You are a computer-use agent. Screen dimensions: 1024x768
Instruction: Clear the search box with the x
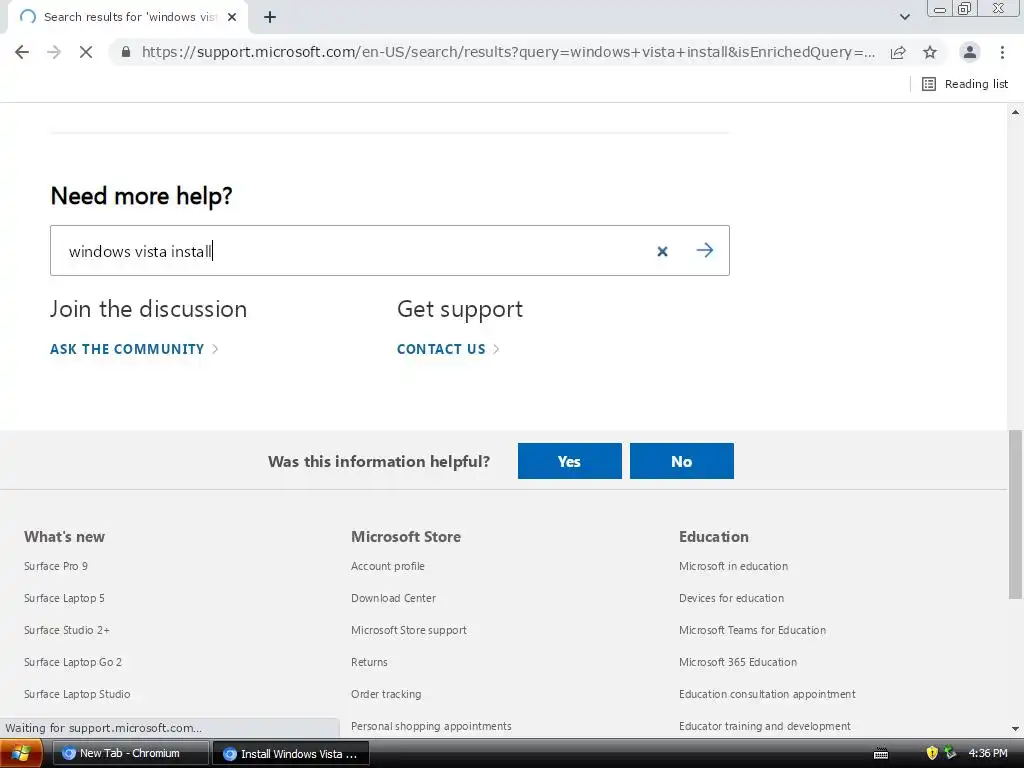(x=662, y=251)
